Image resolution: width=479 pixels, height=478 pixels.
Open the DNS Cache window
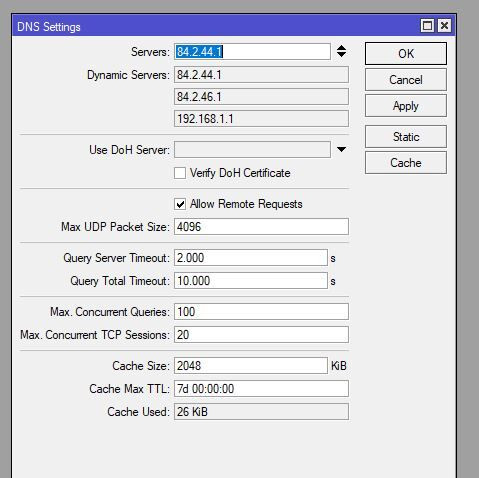tap(406, 163)
